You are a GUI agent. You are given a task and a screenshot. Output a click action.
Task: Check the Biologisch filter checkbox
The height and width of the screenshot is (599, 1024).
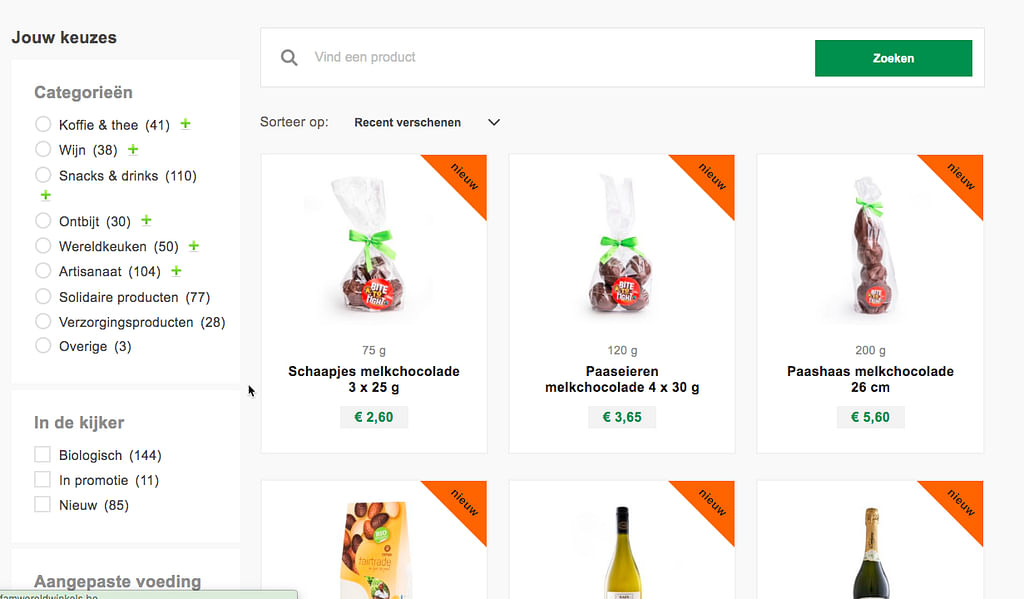pos(42,455)
